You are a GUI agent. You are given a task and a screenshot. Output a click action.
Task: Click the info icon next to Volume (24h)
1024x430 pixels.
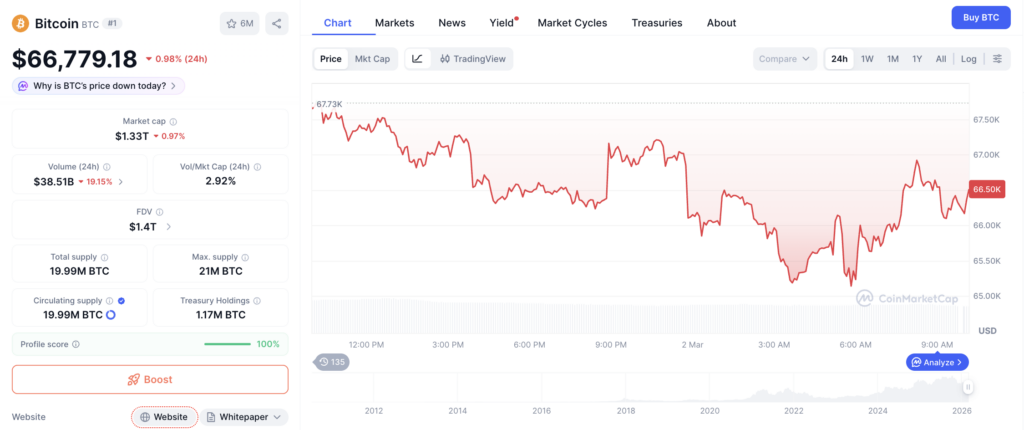click(x=106, y=167)
